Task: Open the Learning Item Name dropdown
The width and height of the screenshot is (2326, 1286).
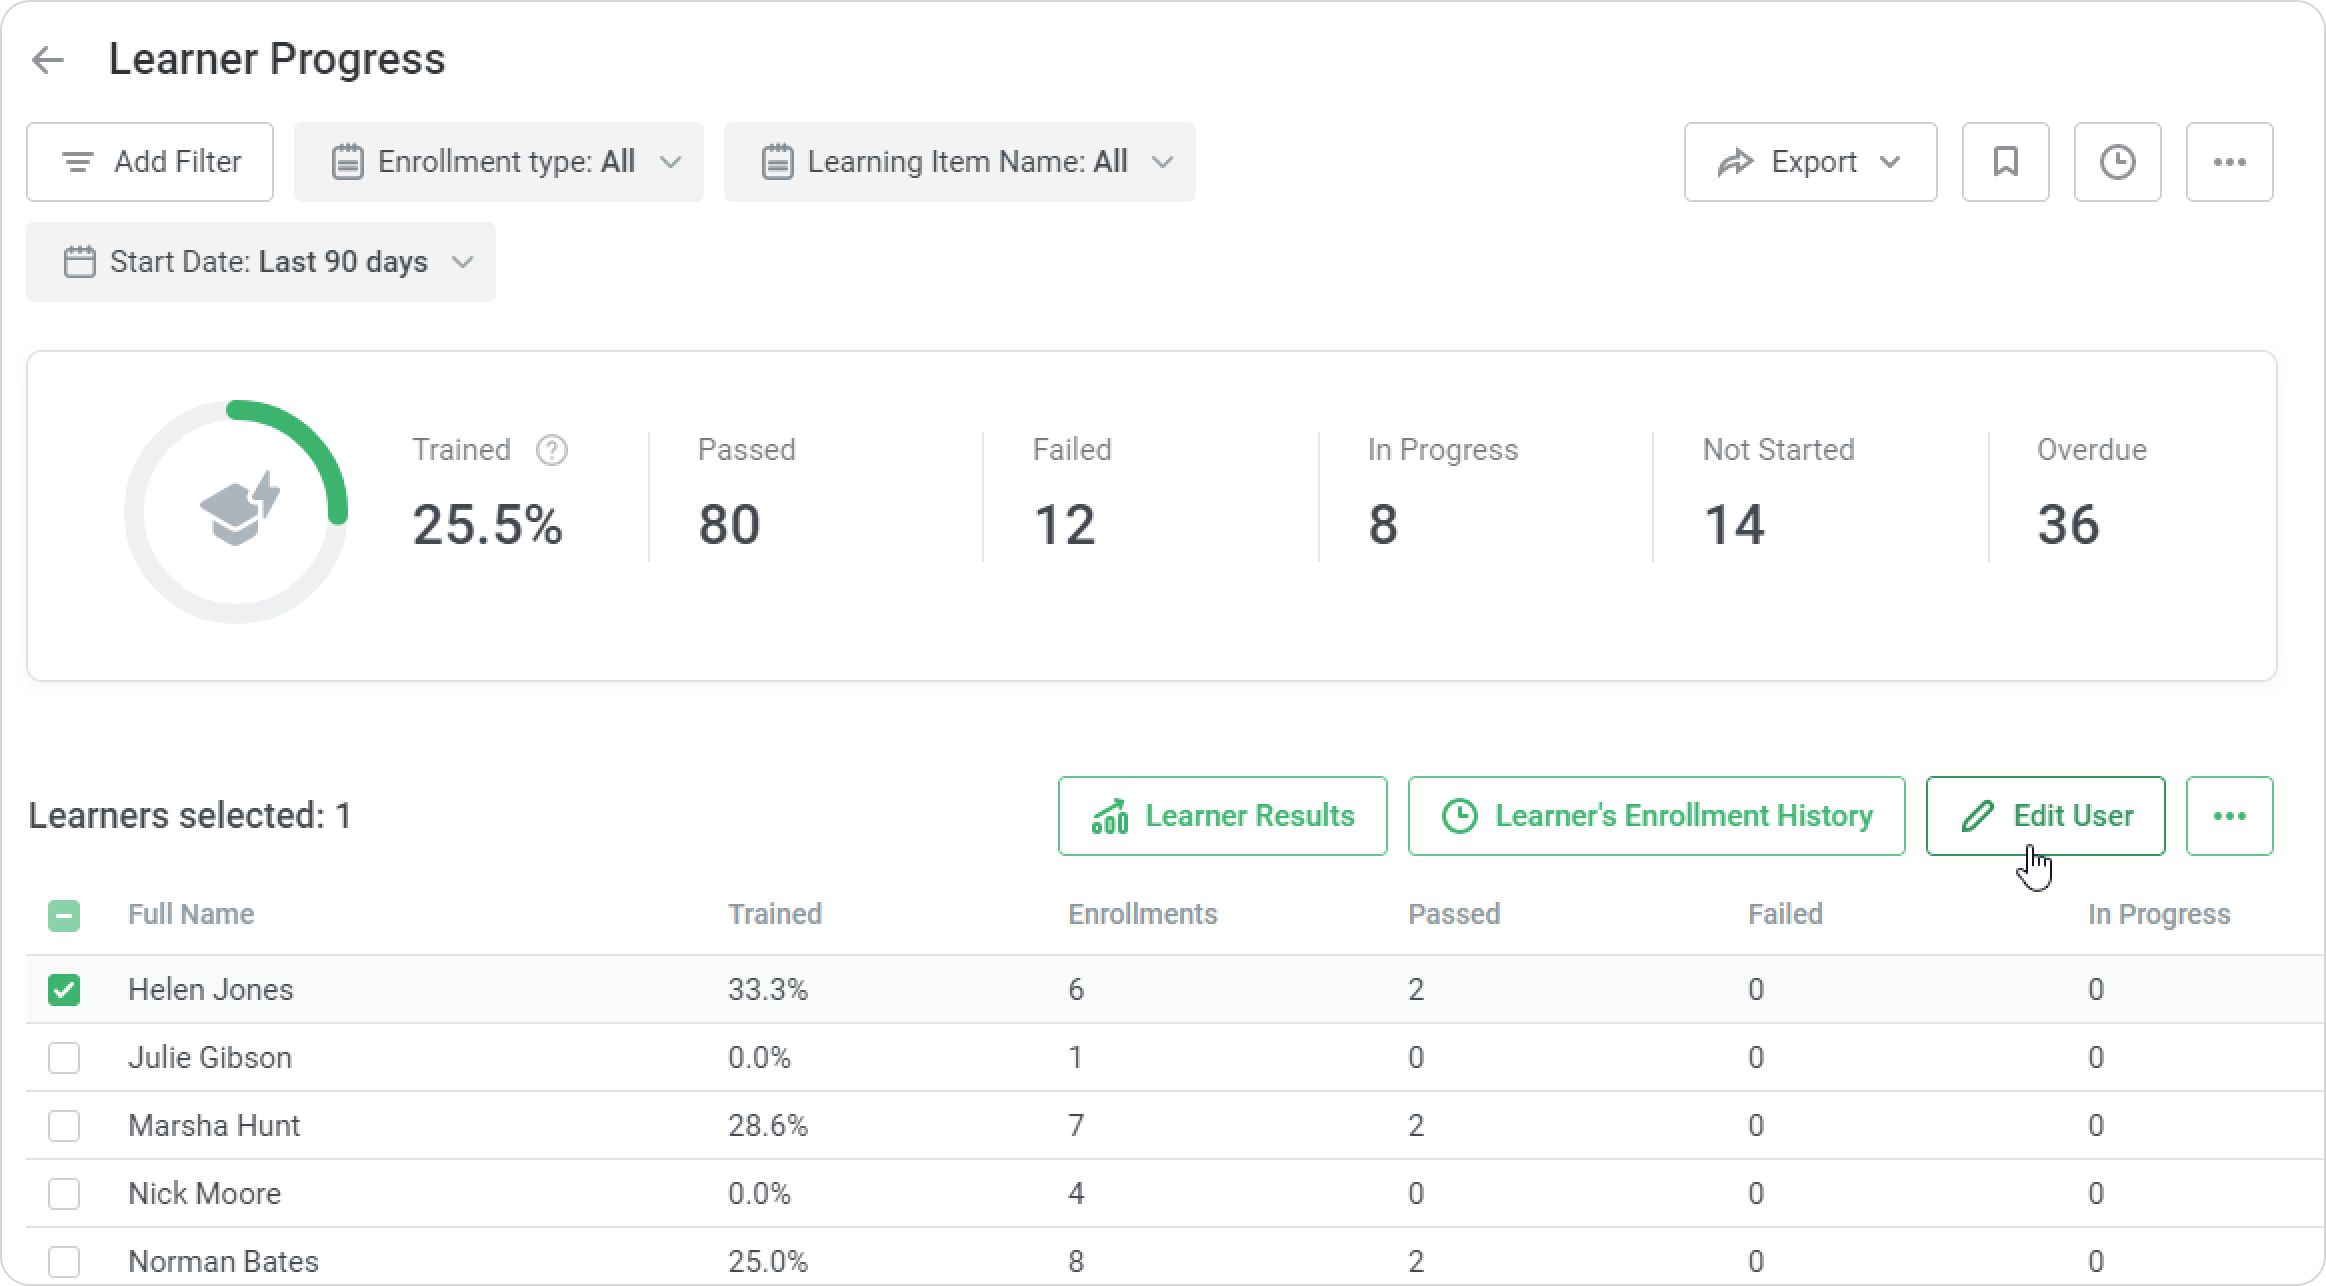Action: (x=959, y=162)
